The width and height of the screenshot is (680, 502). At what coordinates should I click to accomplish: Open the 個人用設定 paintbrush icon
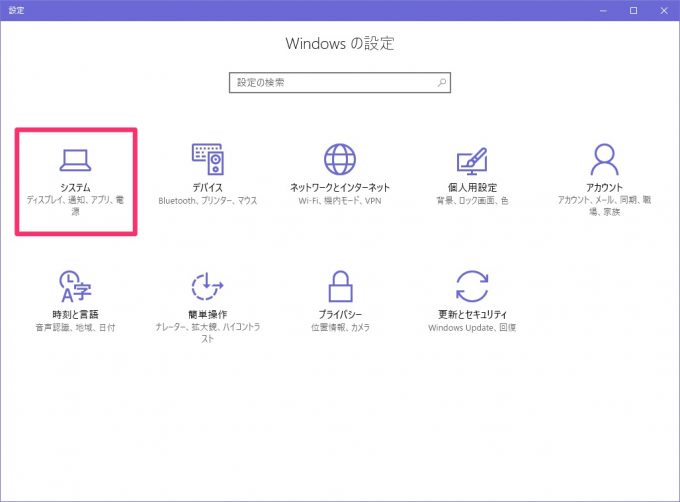tap(472, 161)
